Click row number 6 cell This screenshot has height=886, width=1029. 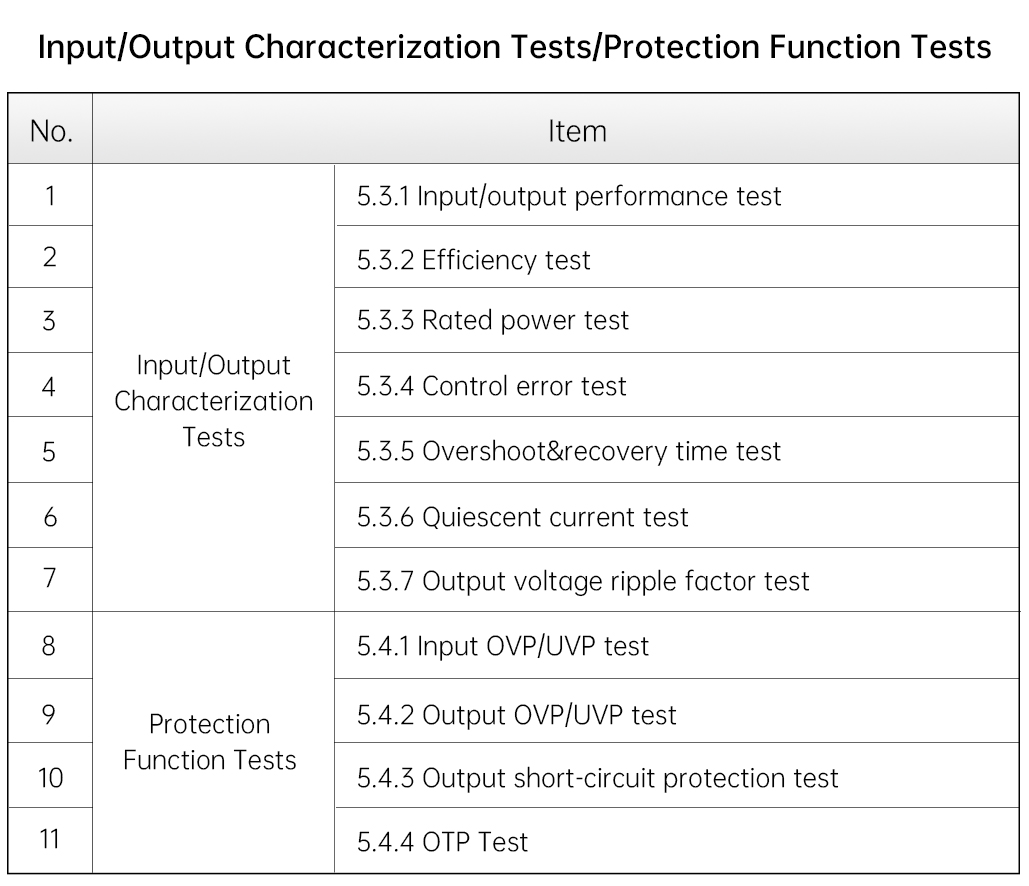point(50,516)
